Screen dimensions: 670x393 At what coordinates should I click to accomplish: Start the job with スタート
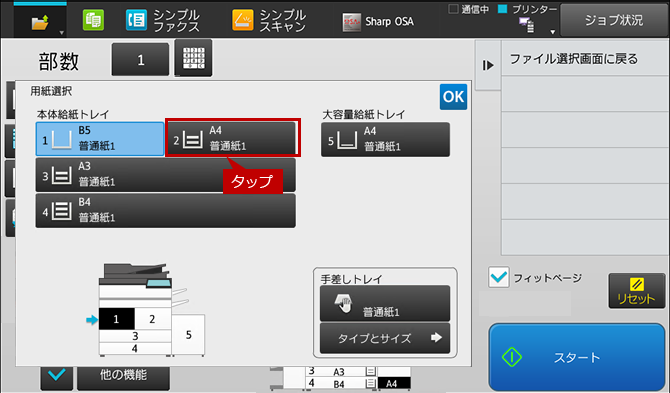tap(577, 357)
